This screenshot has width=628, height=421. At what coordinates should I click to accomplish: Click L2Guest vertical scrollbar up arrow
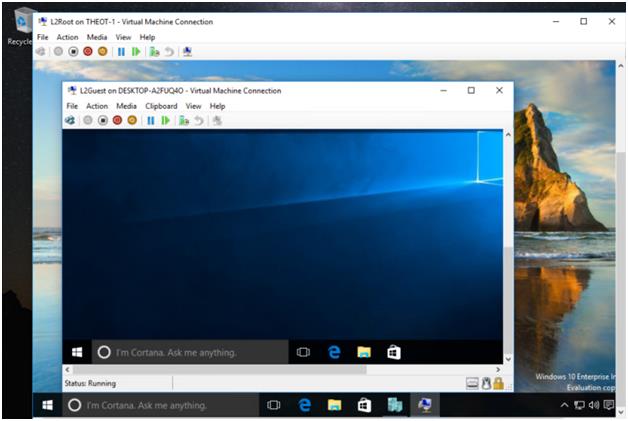(508, 135)
